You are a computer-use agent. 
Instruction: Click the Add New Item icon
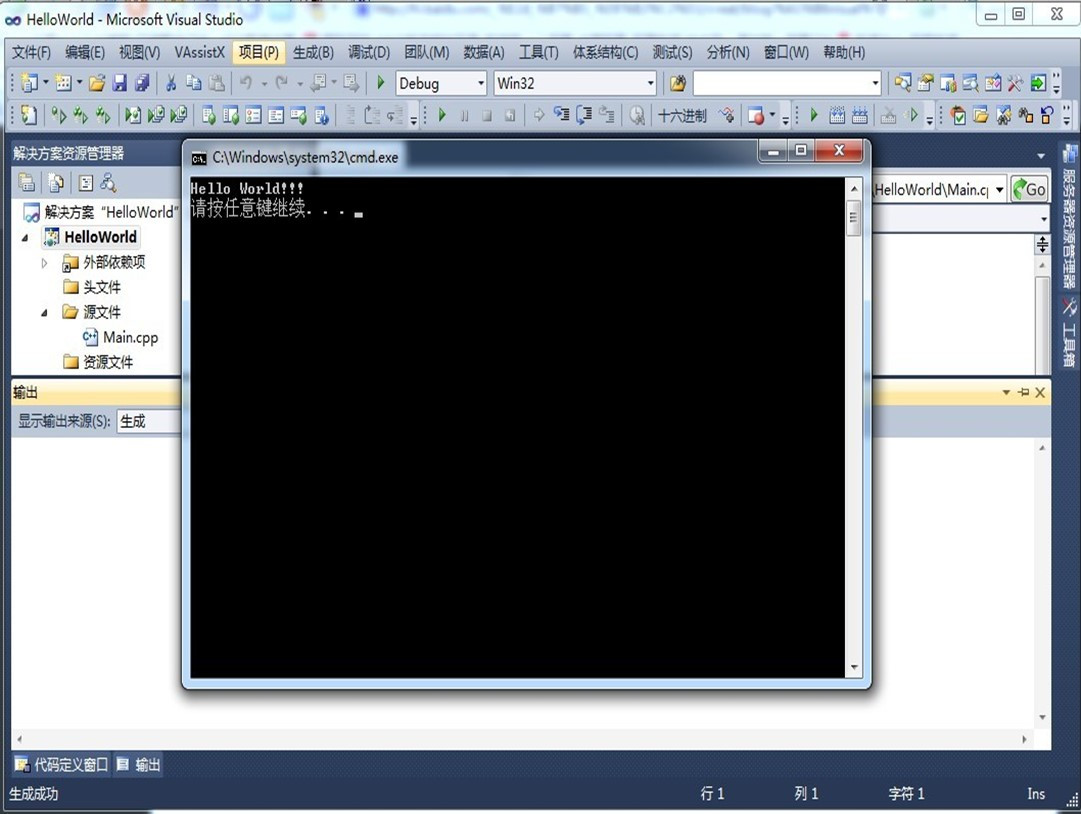(63, 83)
